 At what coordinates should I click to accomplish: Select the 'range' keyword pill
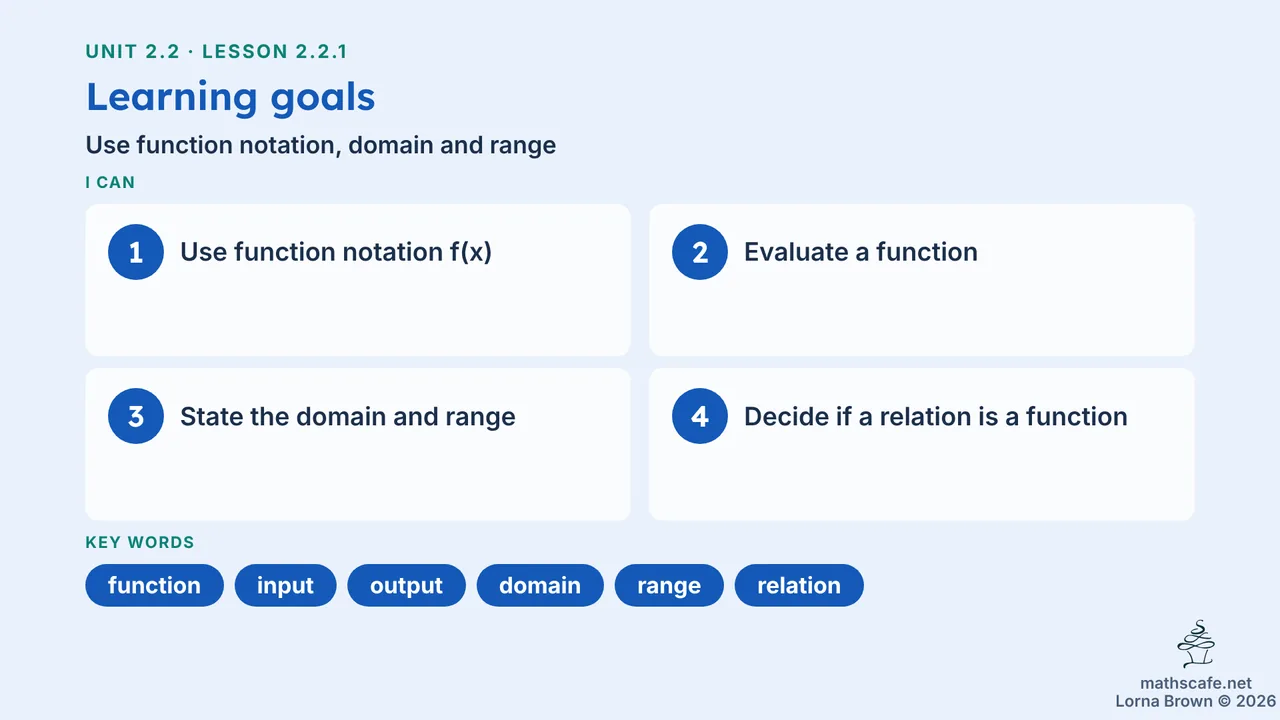669,585
